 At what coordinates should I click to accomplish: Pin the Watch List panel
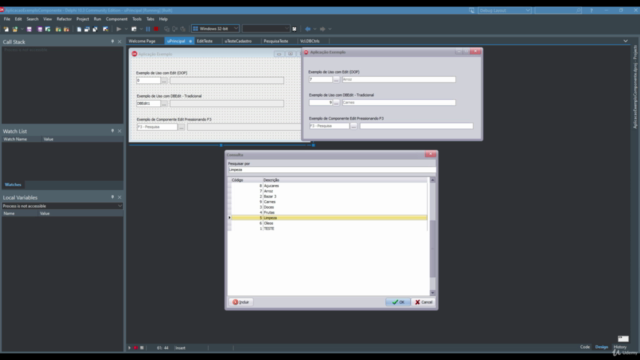point(113,131)
